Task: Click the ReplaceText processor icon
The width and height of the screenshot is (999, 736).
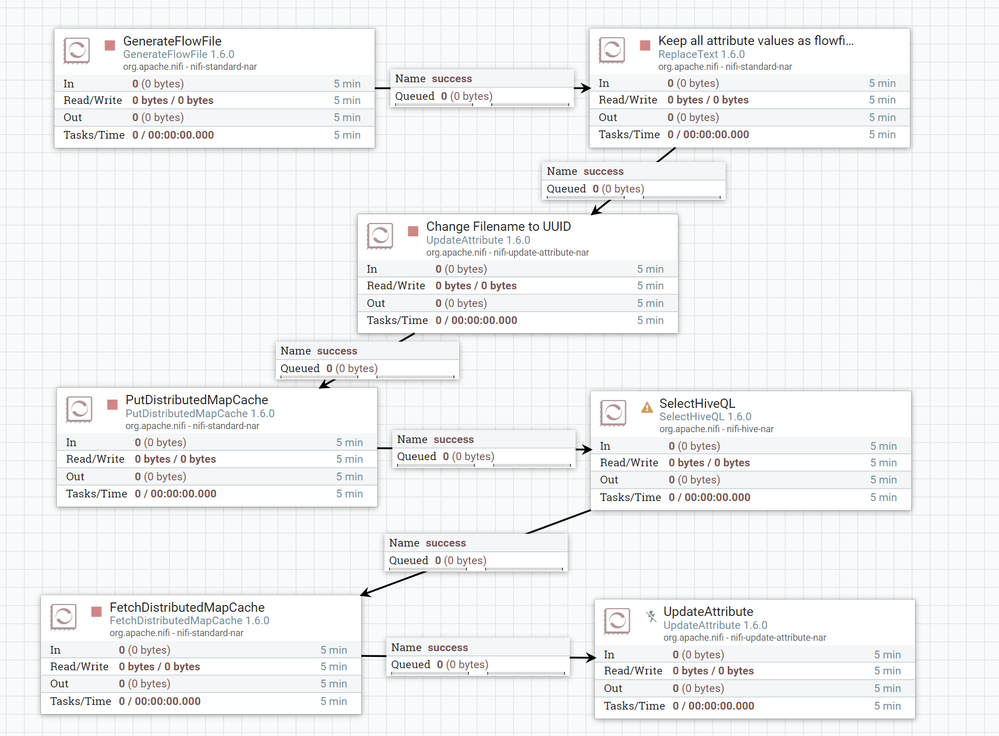Action: tap(612, 50)
